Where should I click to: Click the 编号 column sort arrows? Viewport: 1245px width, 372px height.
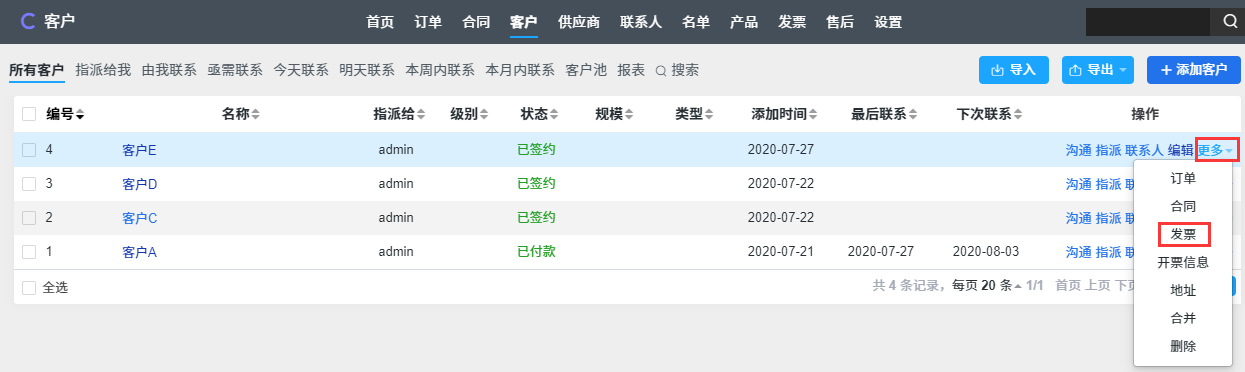point(80,115)
